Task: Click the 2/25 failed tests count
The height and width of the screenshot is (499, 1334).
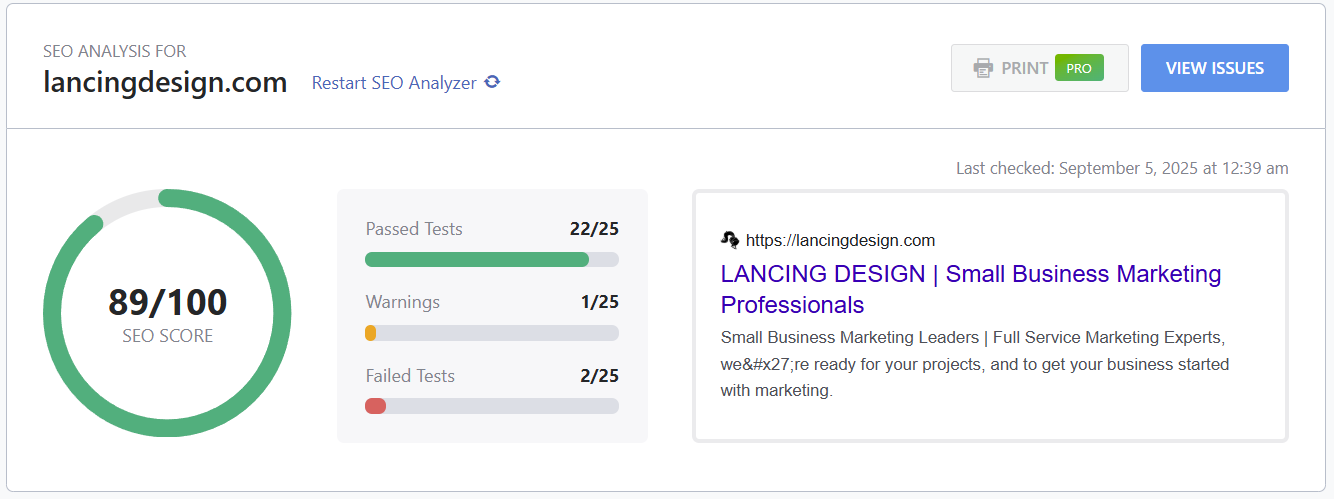Action: tap(599, 376)
